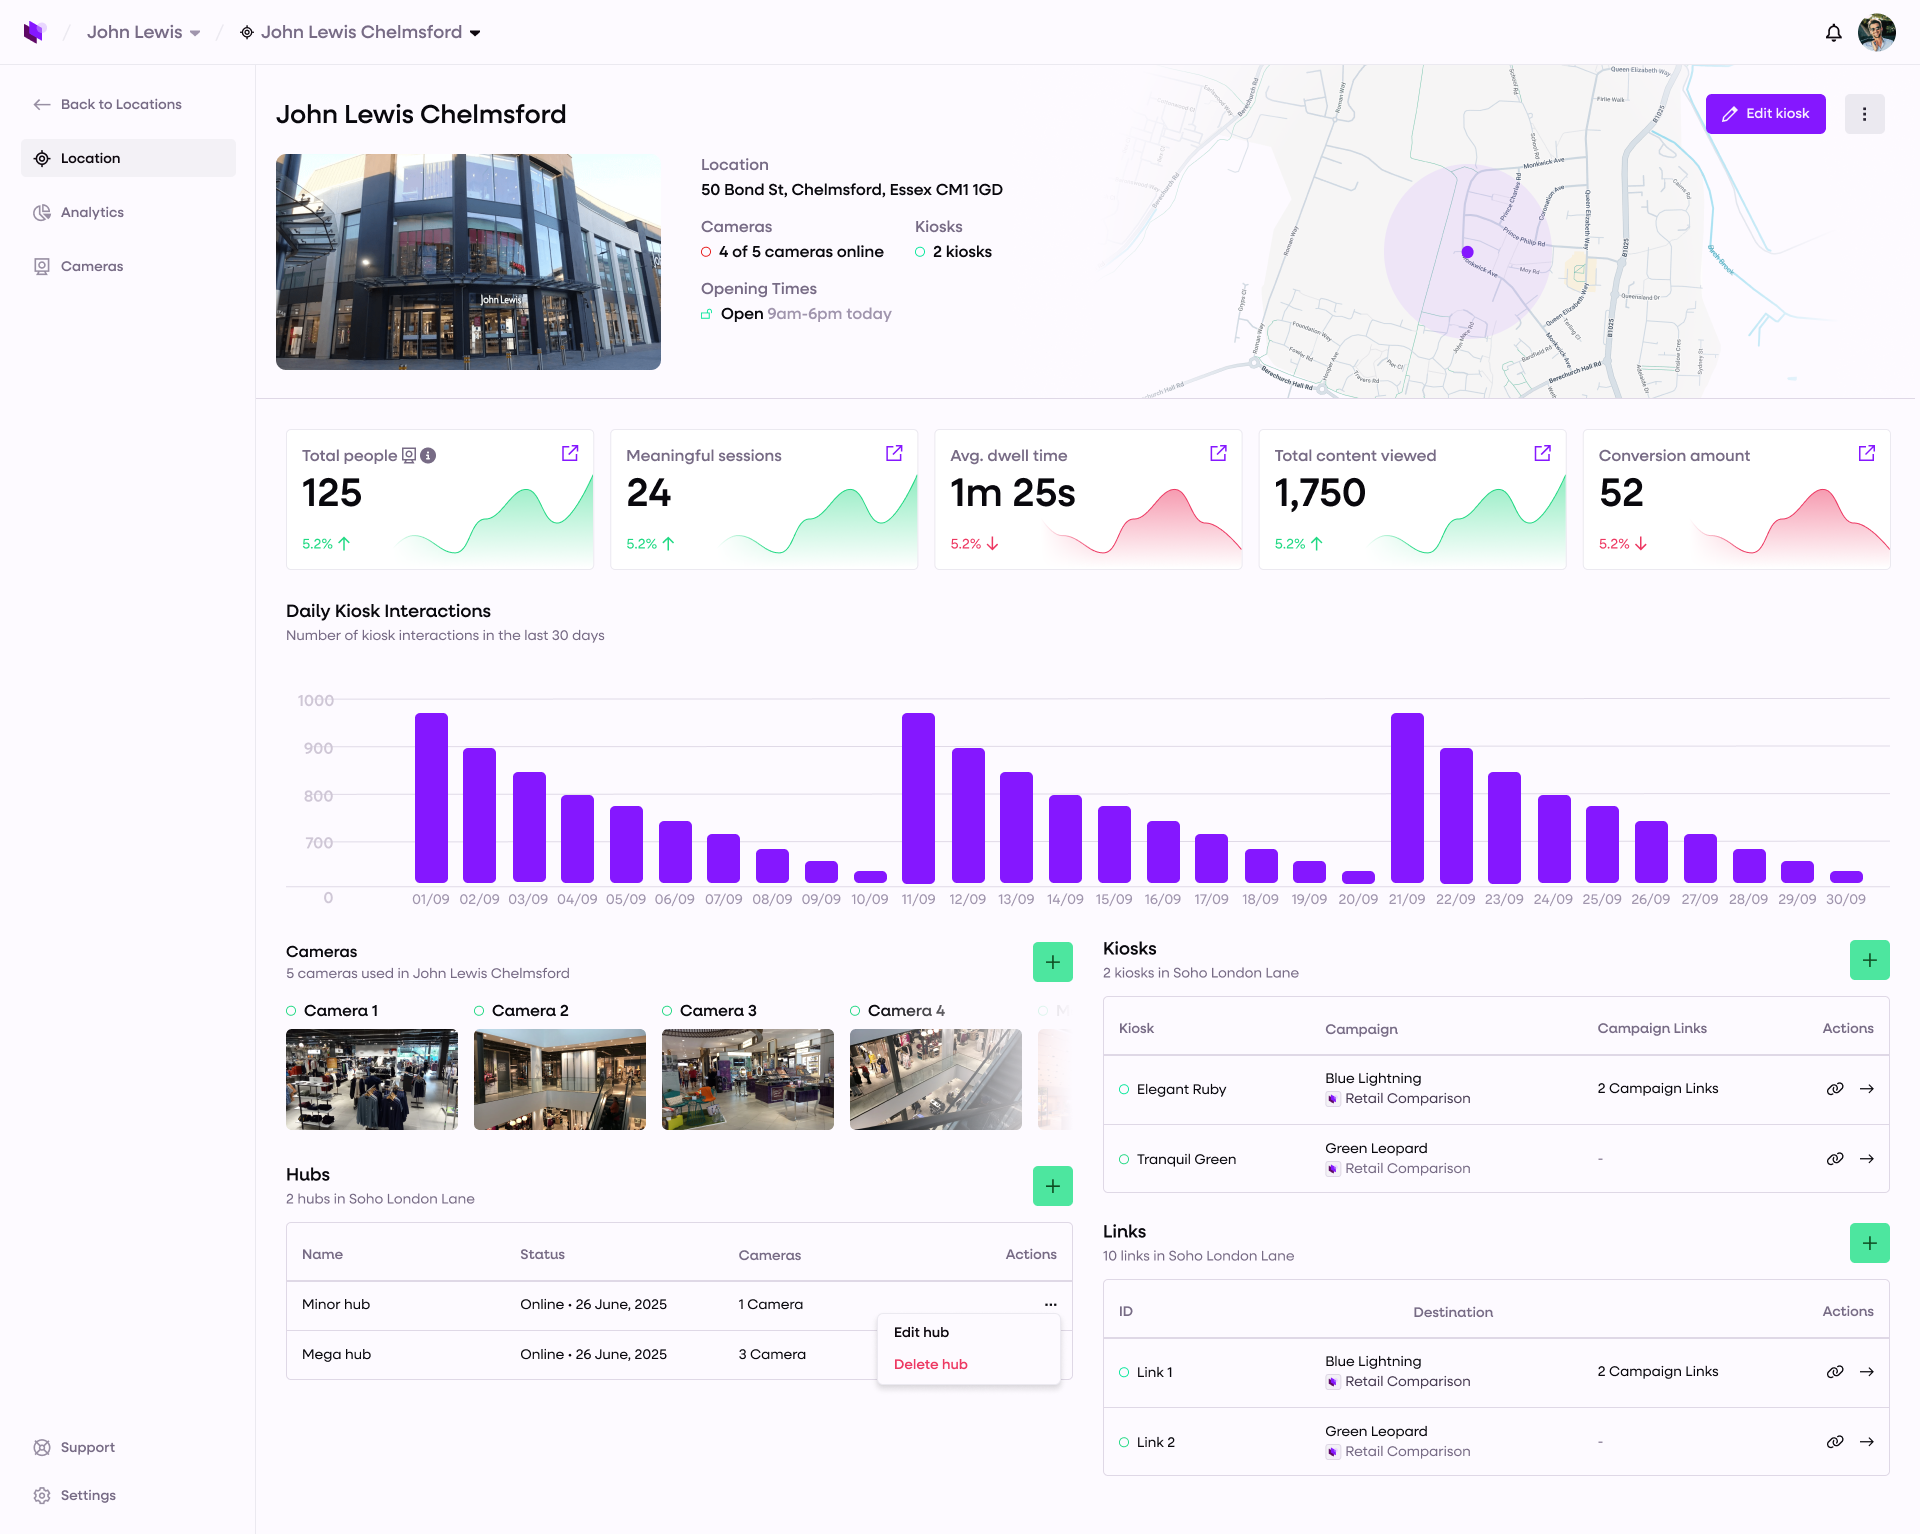Viewport: 1920px width, 1534px height.
Task: Show Total people info tooltip icon
Action: (428, 456)
